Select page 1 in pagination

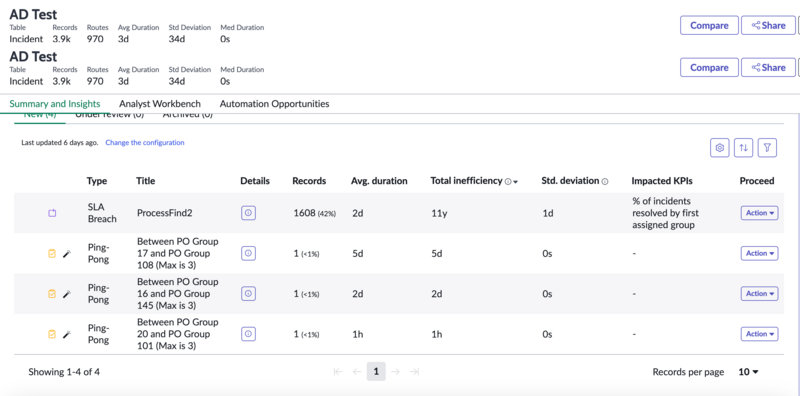click(x=376, y=372)
